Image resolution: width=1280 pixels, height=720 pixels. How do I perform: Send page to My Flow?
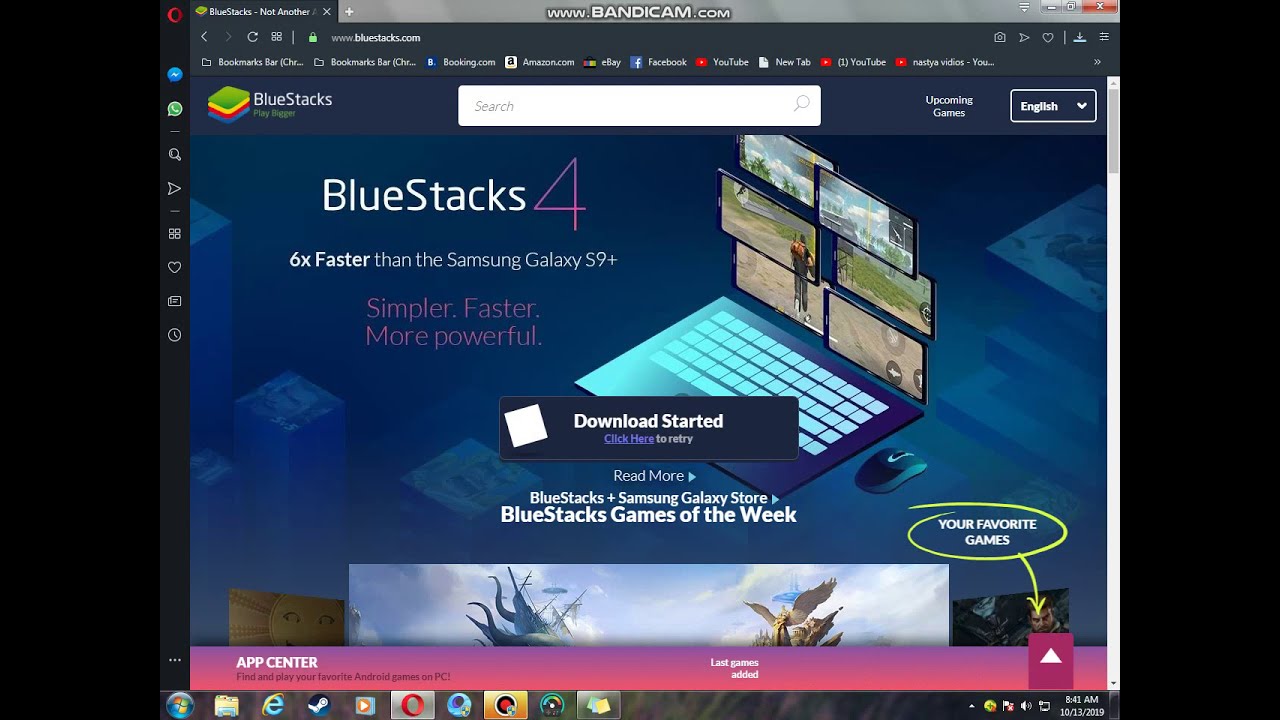(1024, 37)
